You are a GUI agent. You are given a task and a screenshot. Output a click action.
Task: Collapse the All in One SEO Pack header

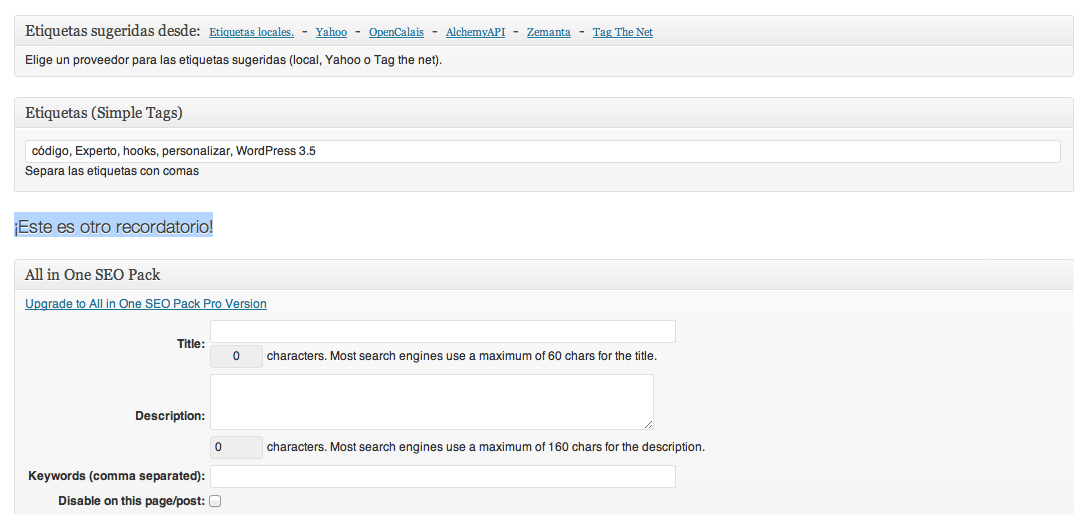600,275
